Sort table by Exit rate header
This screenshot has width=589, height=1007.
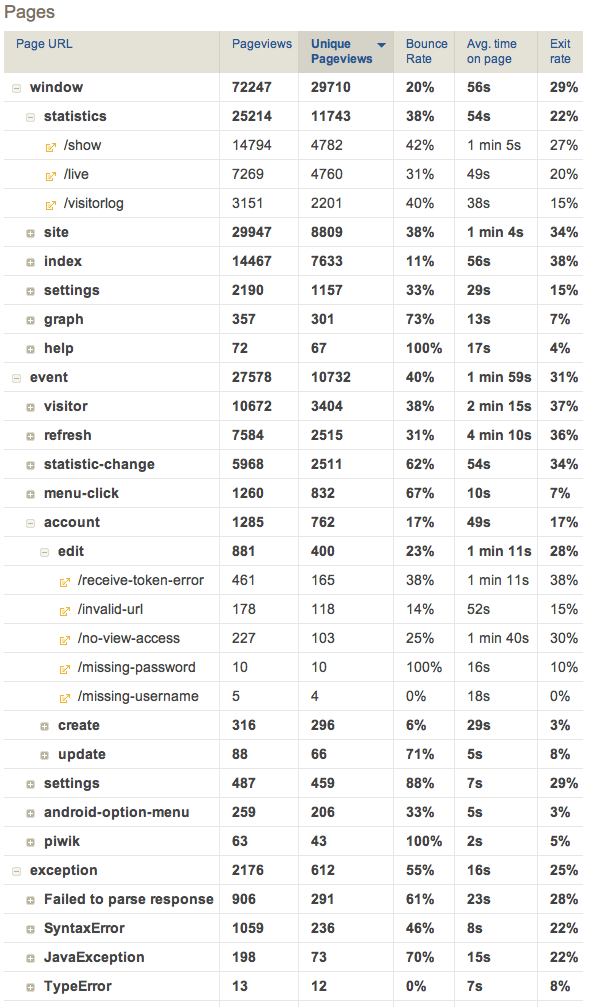[x=560, y=51]
